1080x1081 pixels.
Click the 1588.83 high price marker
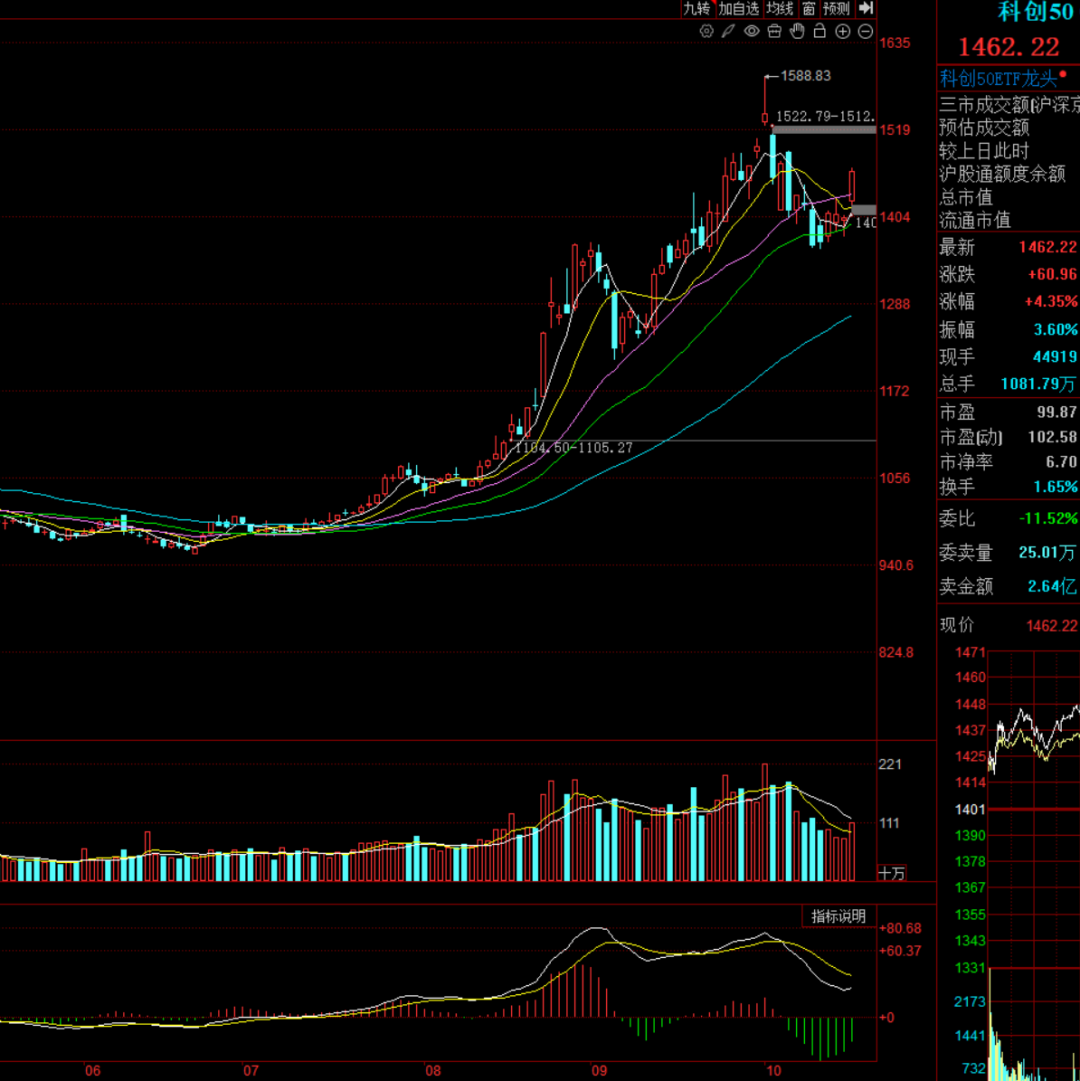(805, 75)
